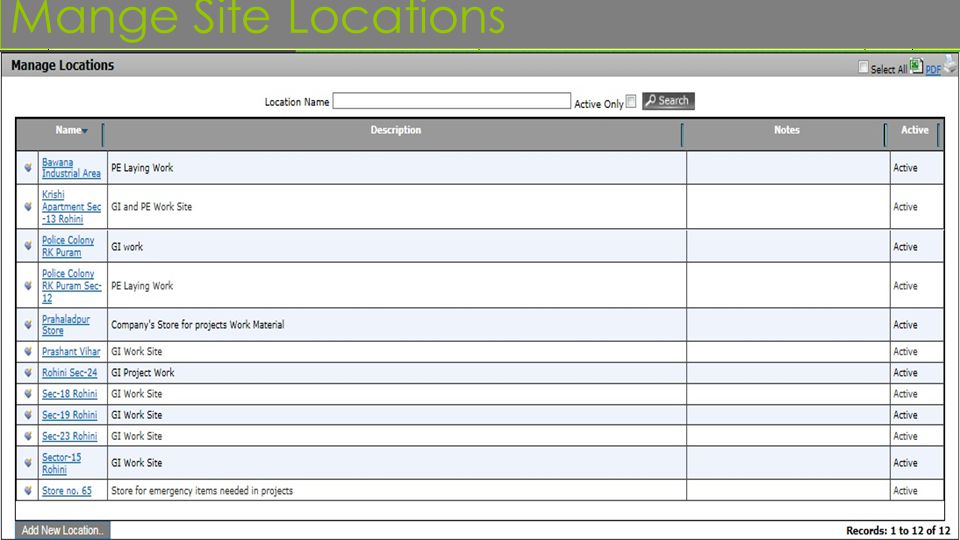The height and width of the screenshot is (540, 960).
Task: Select 'Company's Store for projects Work Material' text
Action: click(197, 324)
